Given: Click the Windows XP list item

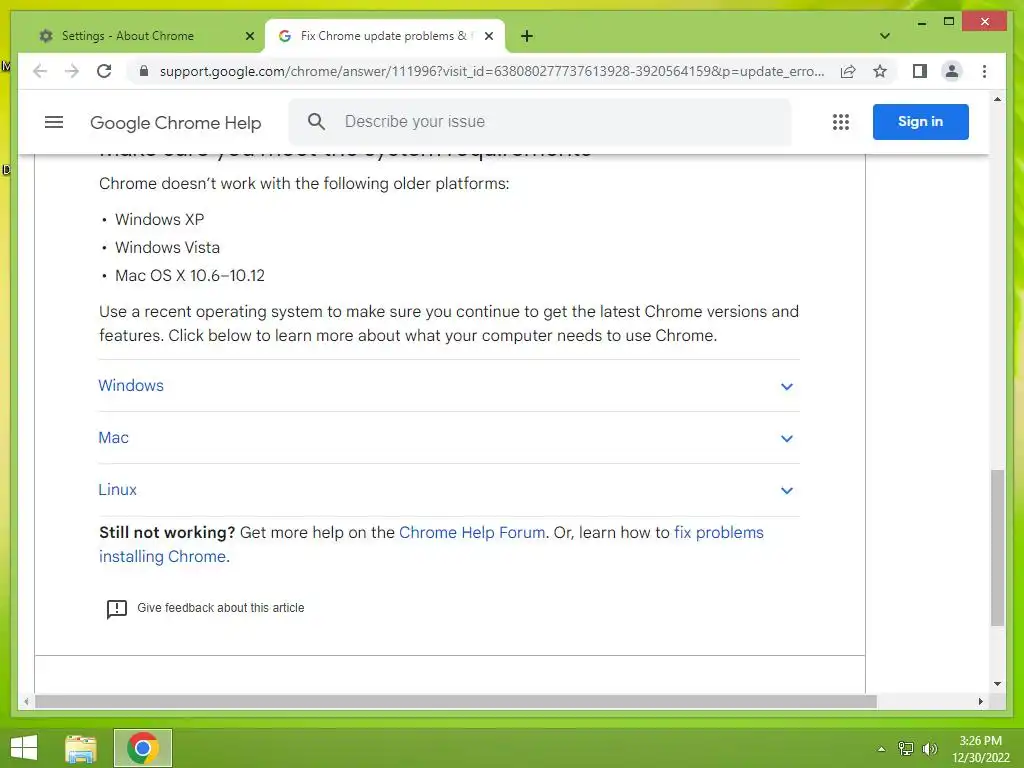Looking at the screenshot, I should [159, 219].
